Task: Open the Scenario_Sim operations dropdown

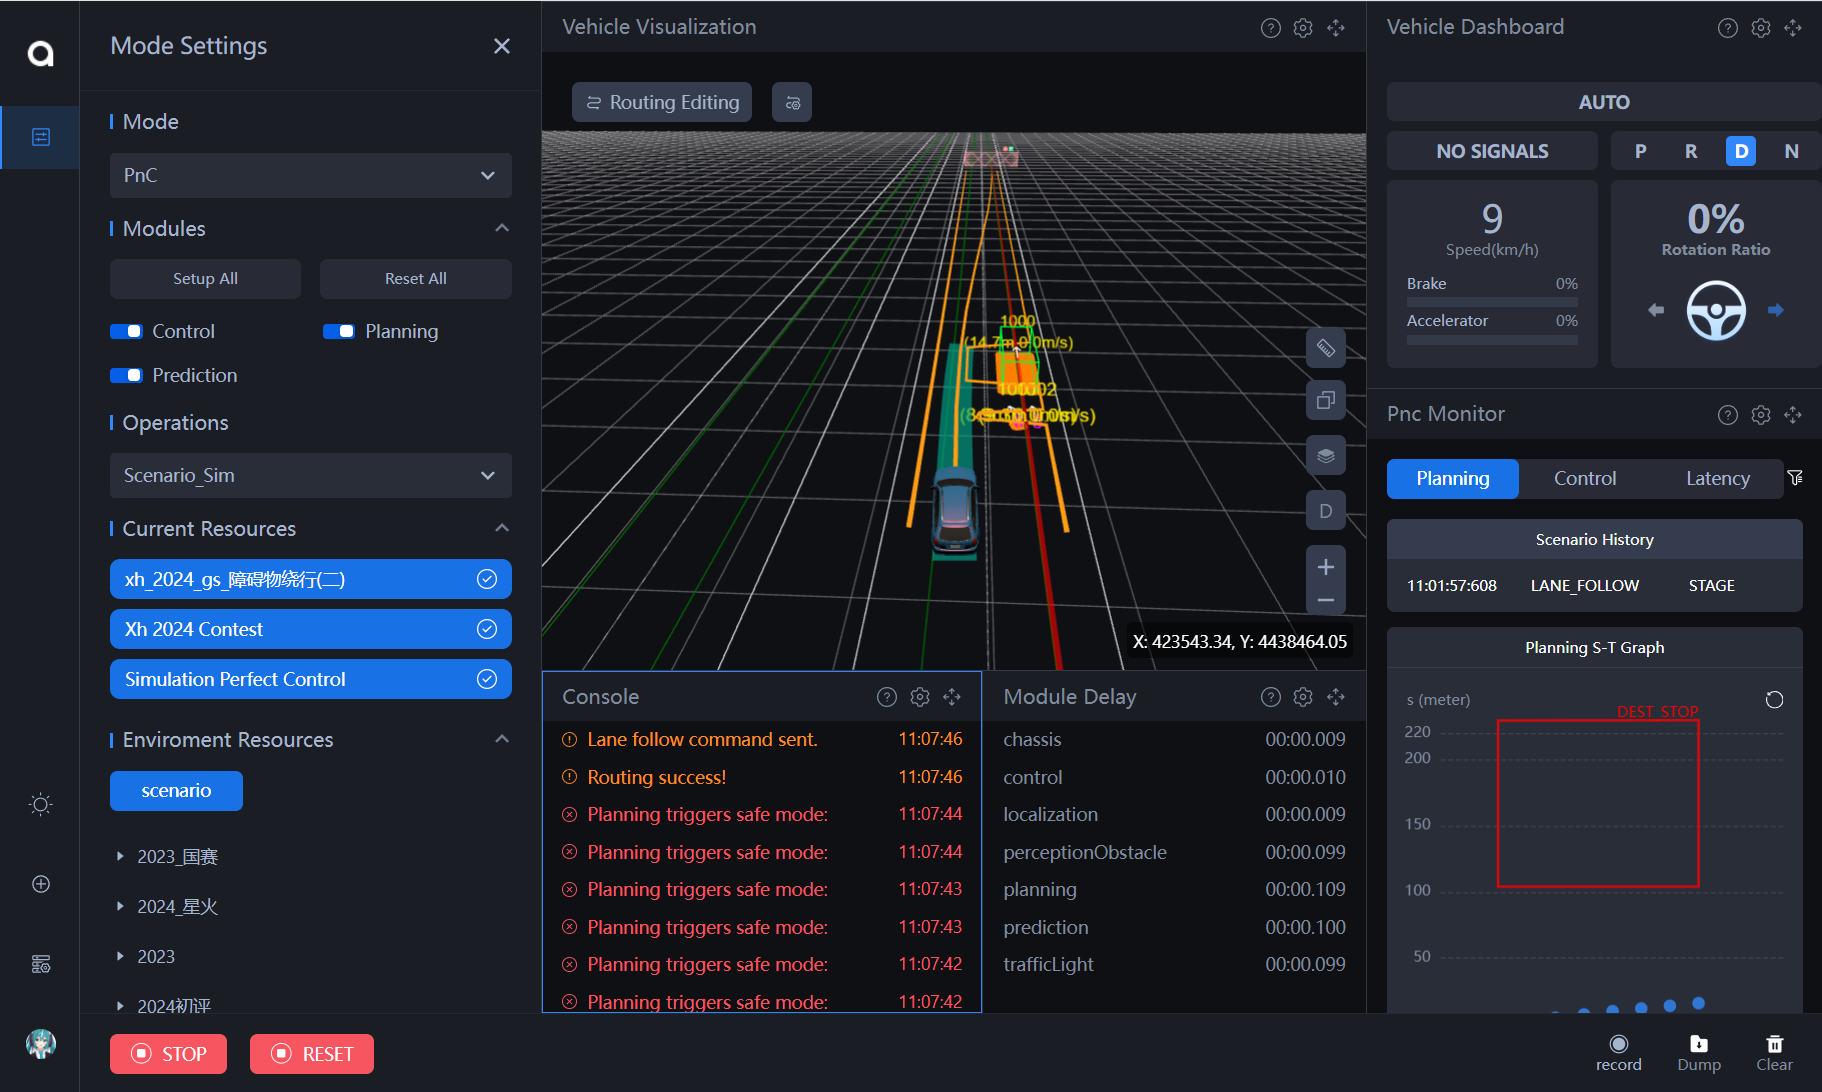Action: pyautogui.click(x=310, y=476)
